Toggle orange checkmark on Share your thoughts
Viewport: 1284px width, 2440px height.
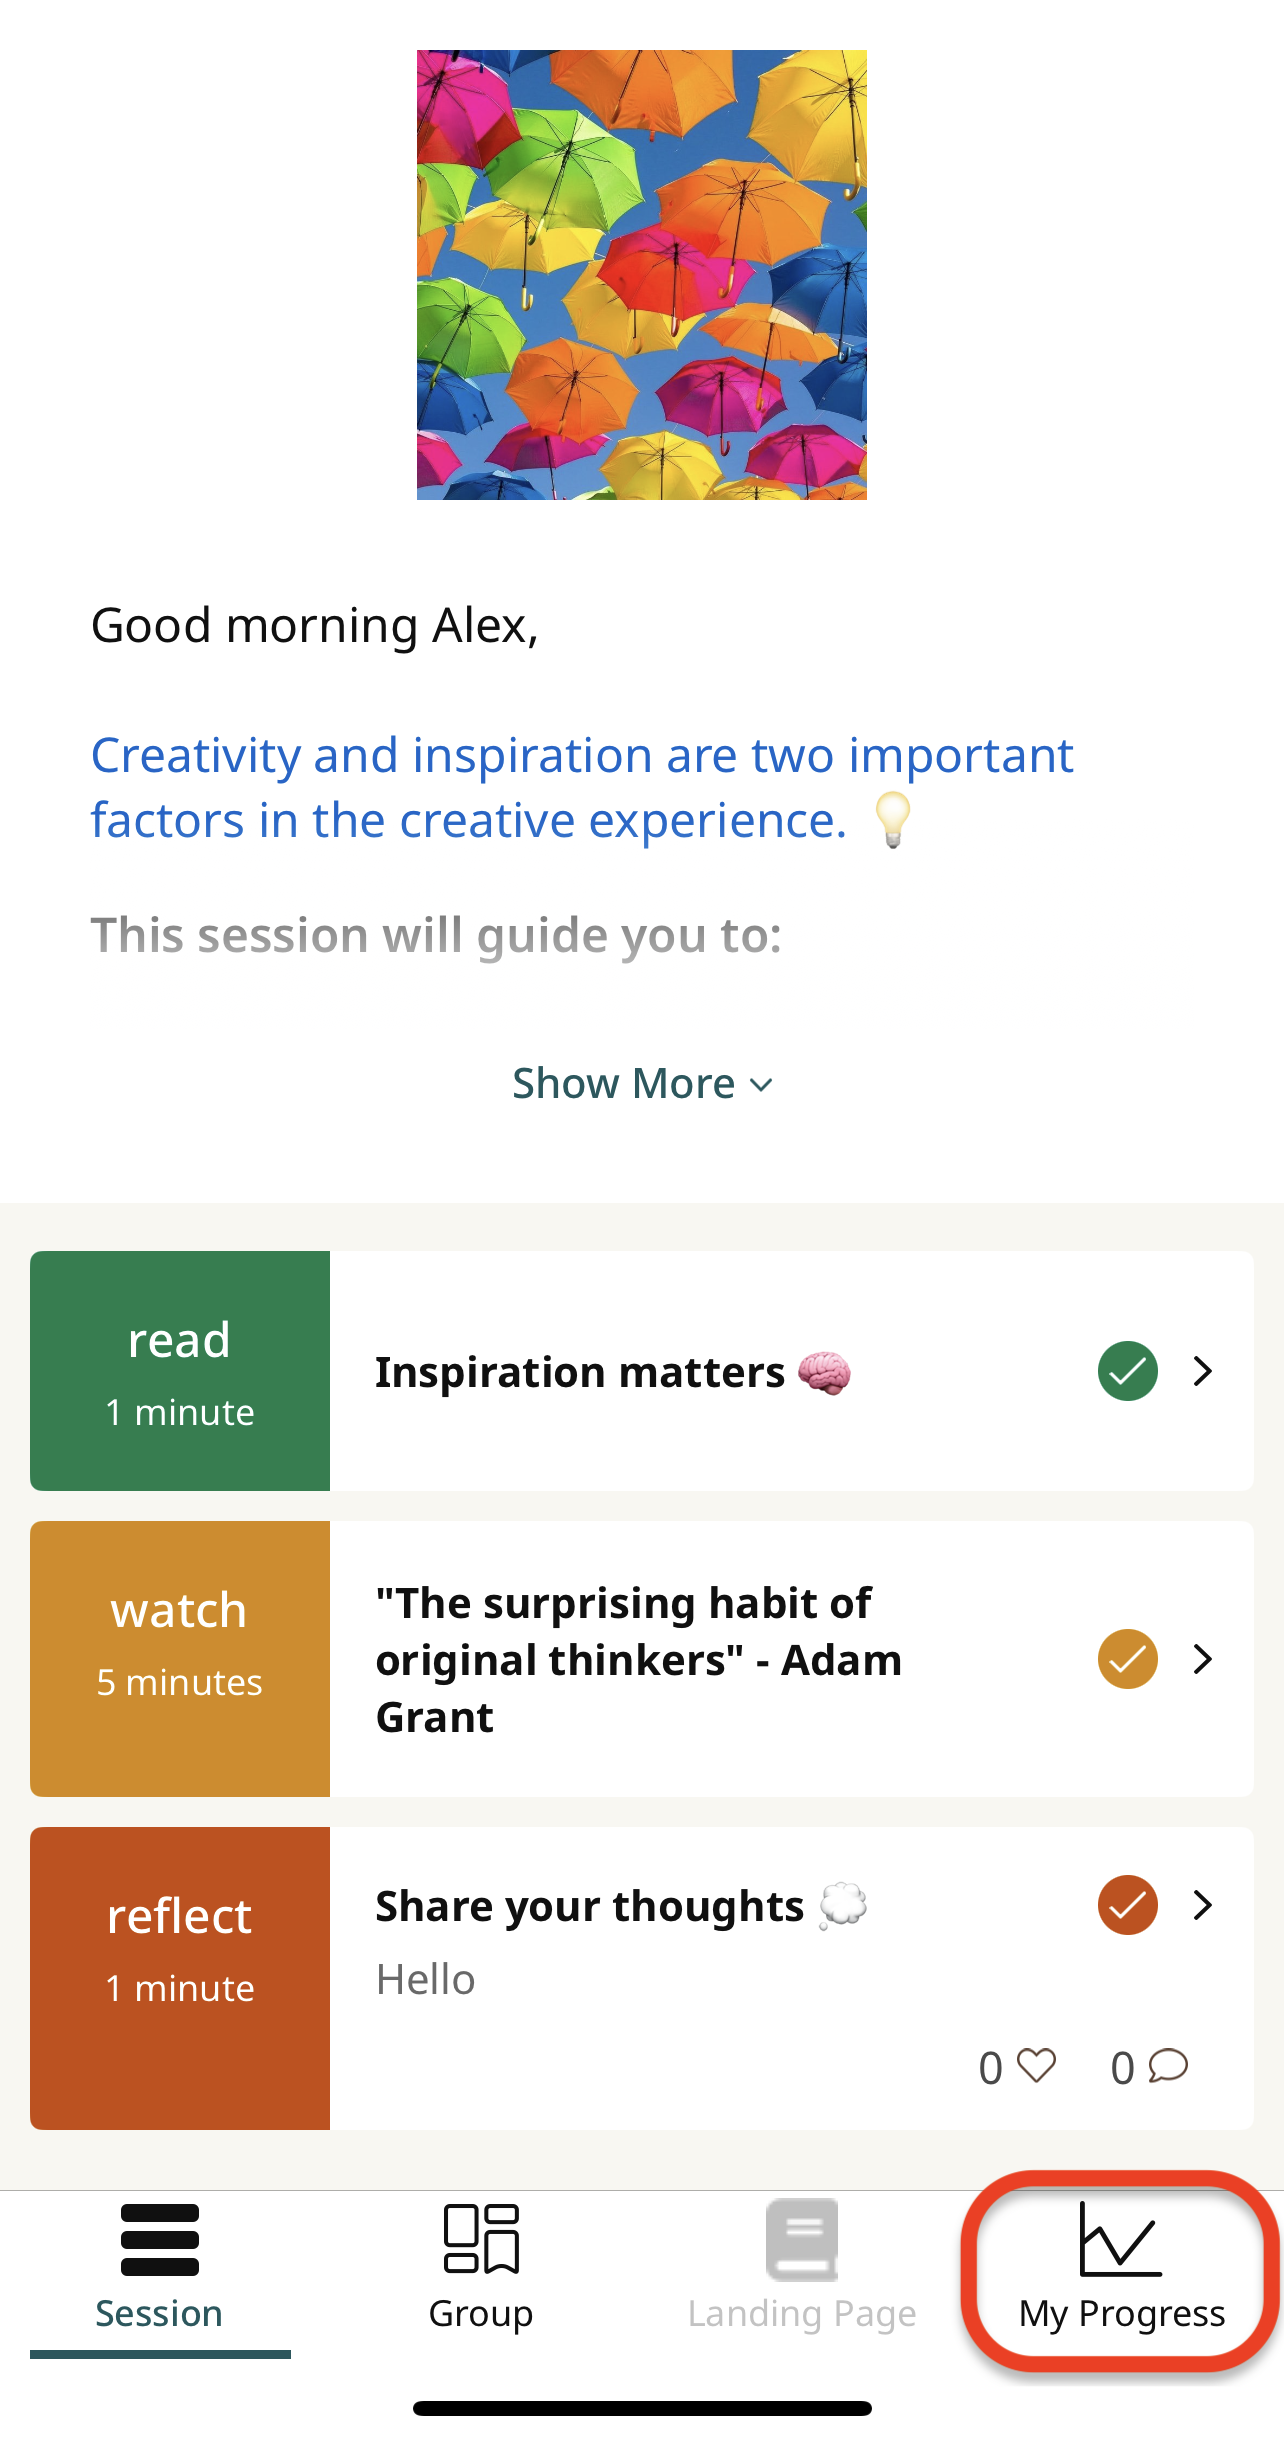tap(1128, 1905)
